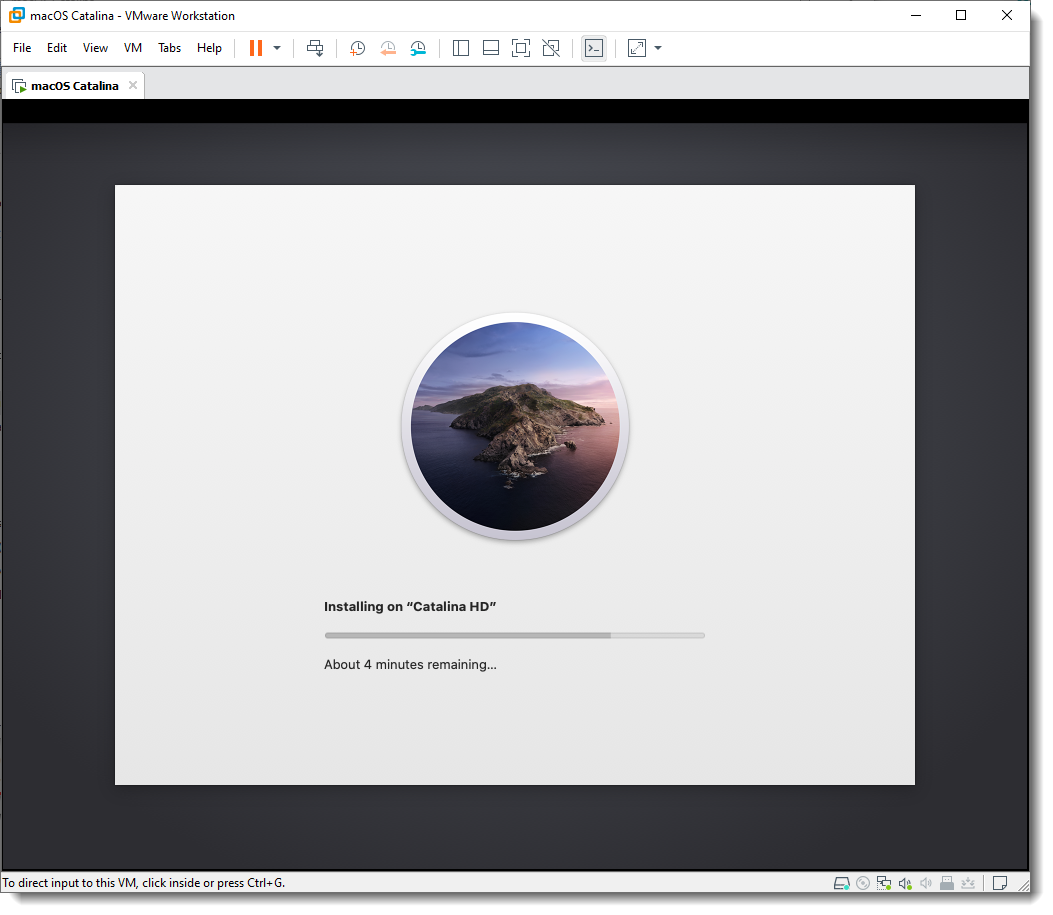Click the install tools download status icon
The width and height of the screenshot is (1053, 915).
pos(968,884)
